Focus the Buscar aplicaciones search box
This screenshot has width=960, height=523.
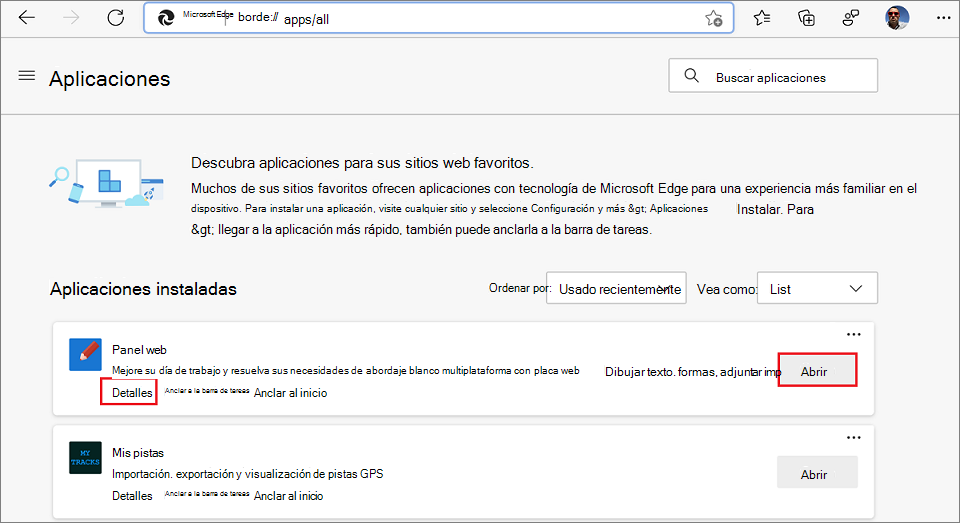(773, 75)
